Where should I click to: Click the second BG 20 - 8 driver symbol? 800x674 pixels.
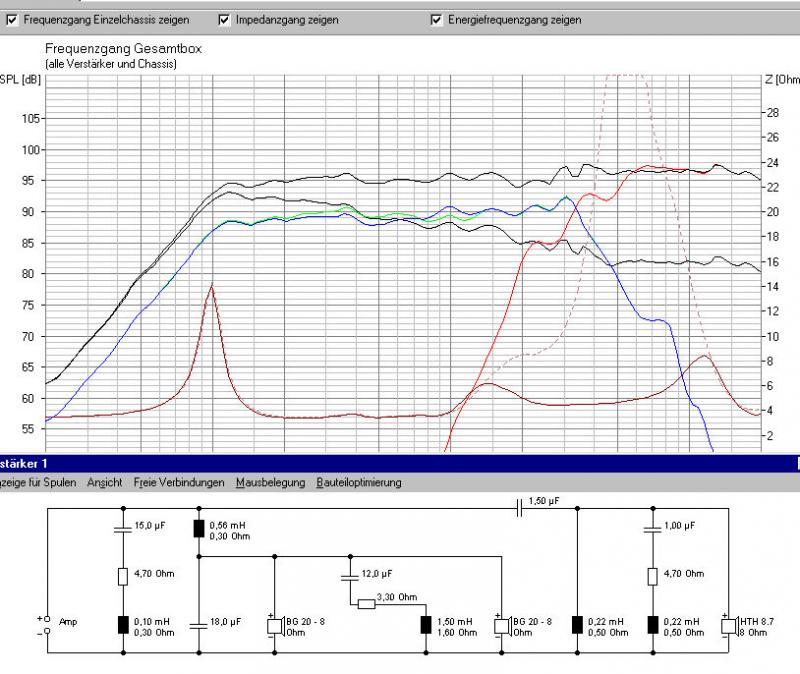point(499,627)
